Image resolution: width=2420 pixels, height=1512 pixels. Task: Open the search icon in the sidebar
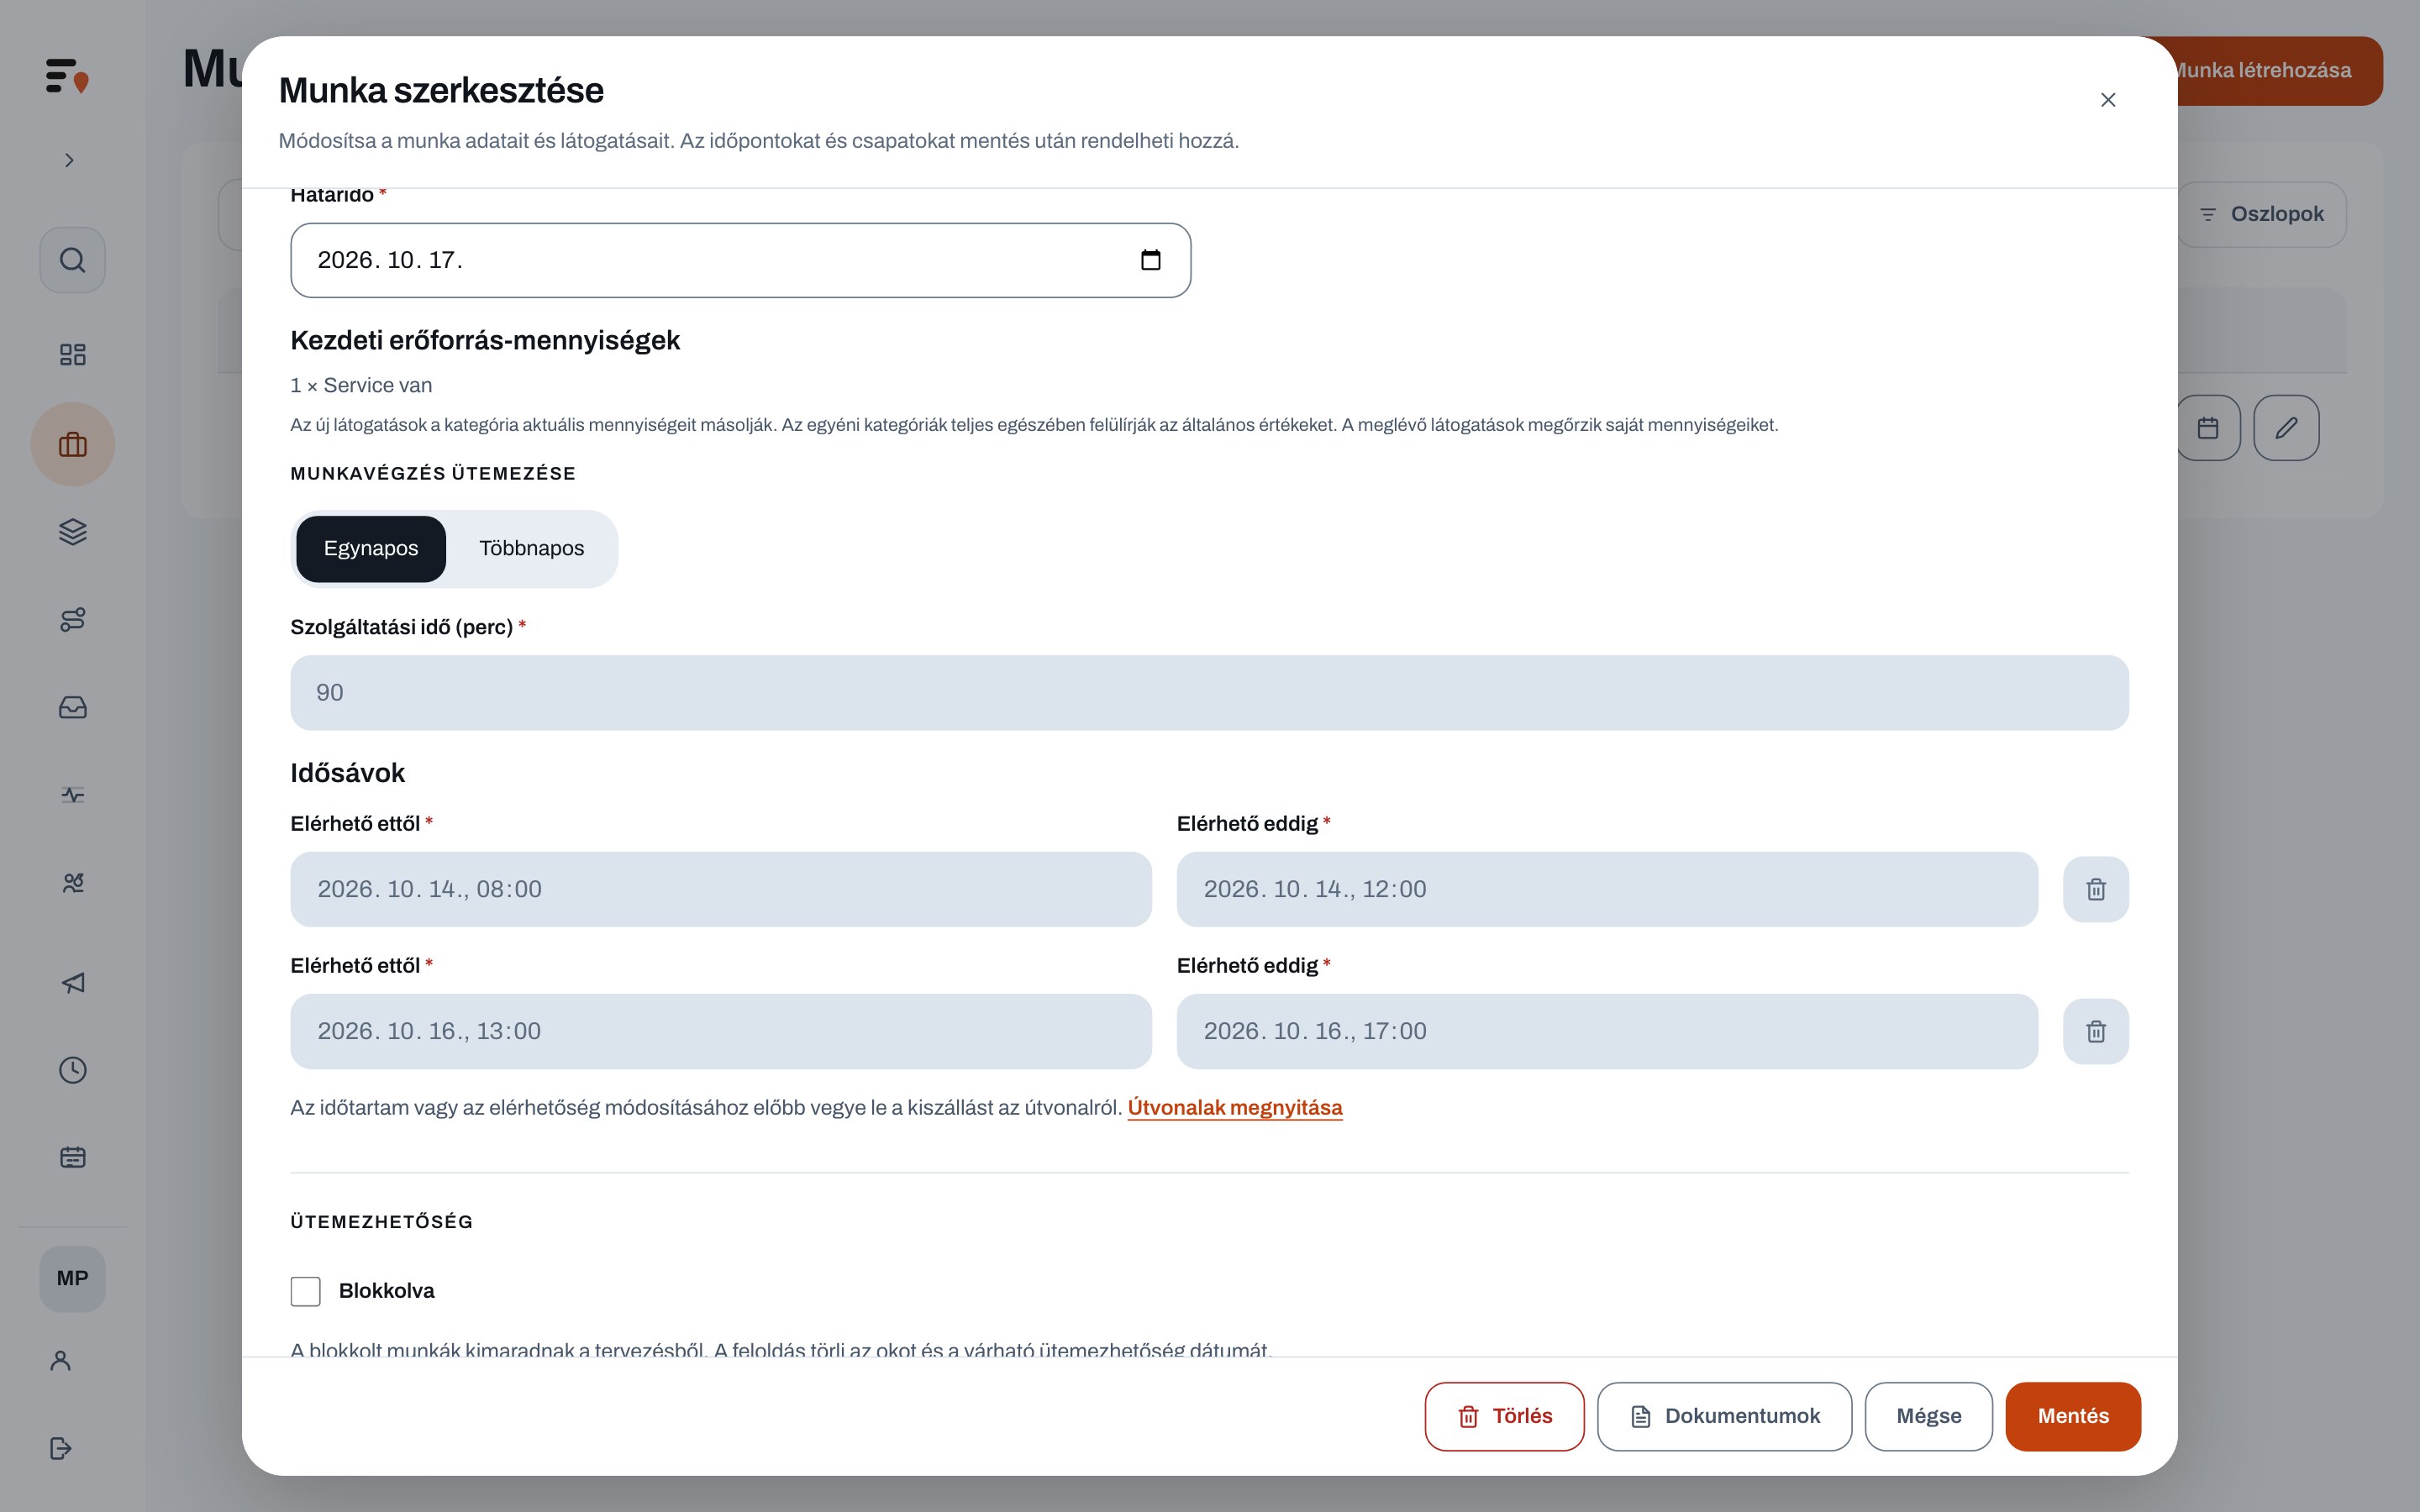pos(72,260)
